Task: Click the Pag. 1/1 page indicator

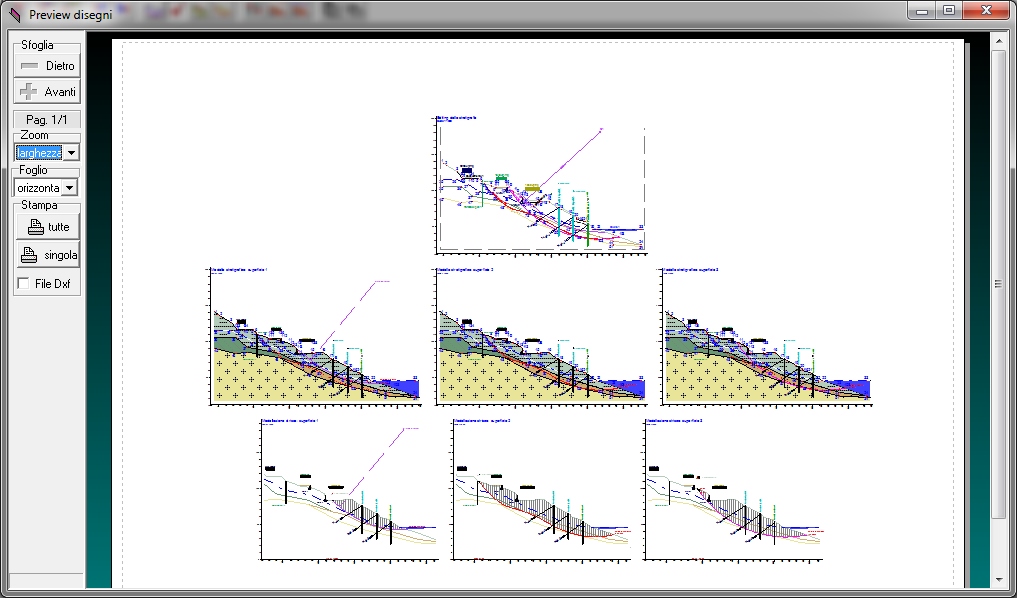Action: pos(47,119)
